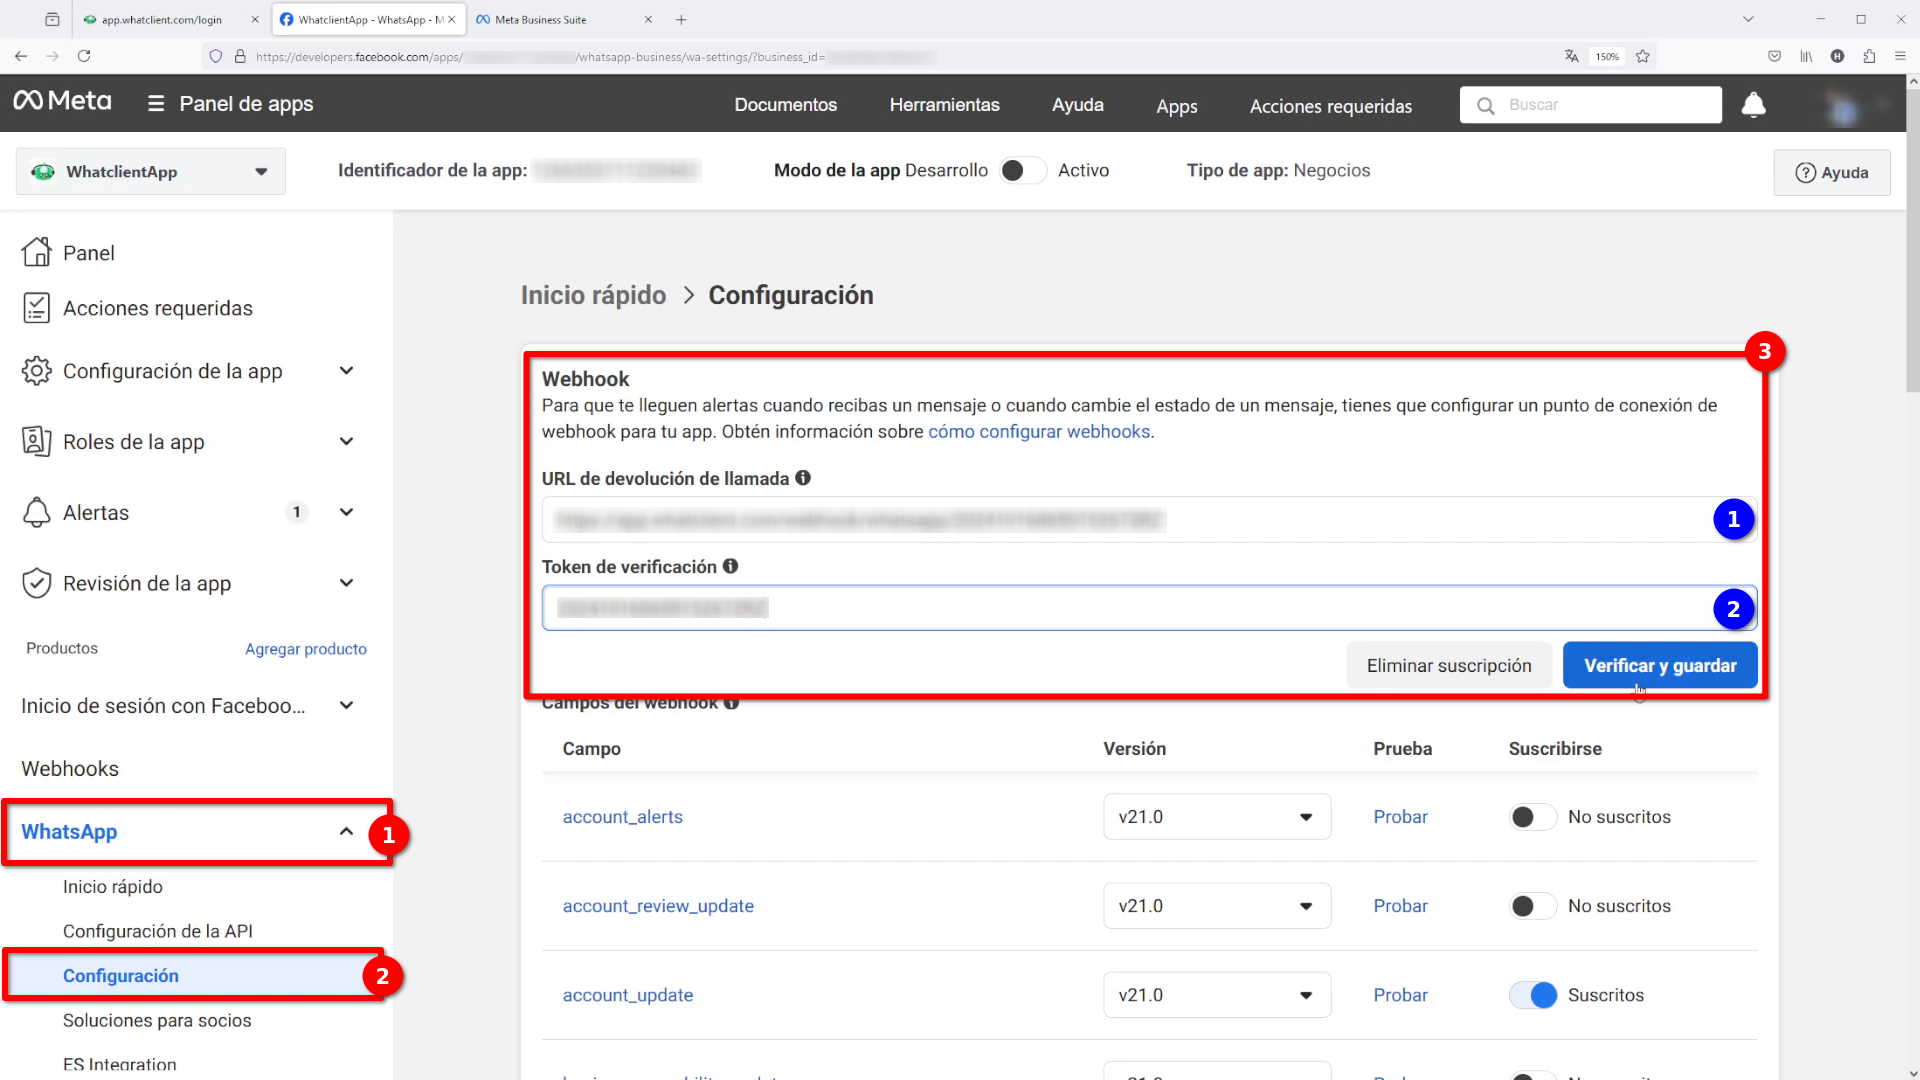The height and width of the screenshot is (1080, 1920).
Task: Click the Roles de la app badge icon
Action: 37,441
